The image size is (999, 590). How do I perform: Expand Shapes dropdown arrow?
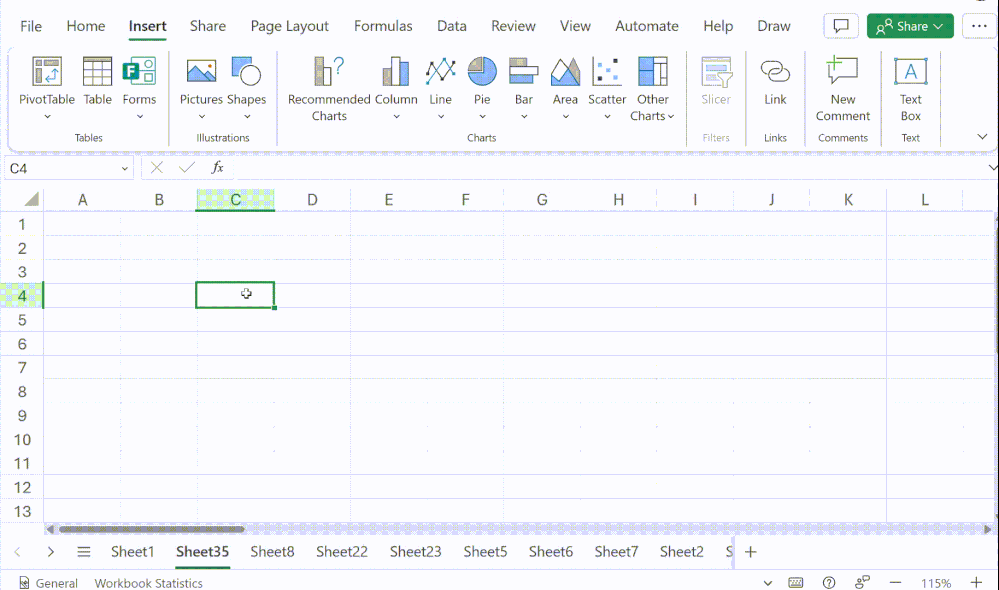(x=247, y=117)
